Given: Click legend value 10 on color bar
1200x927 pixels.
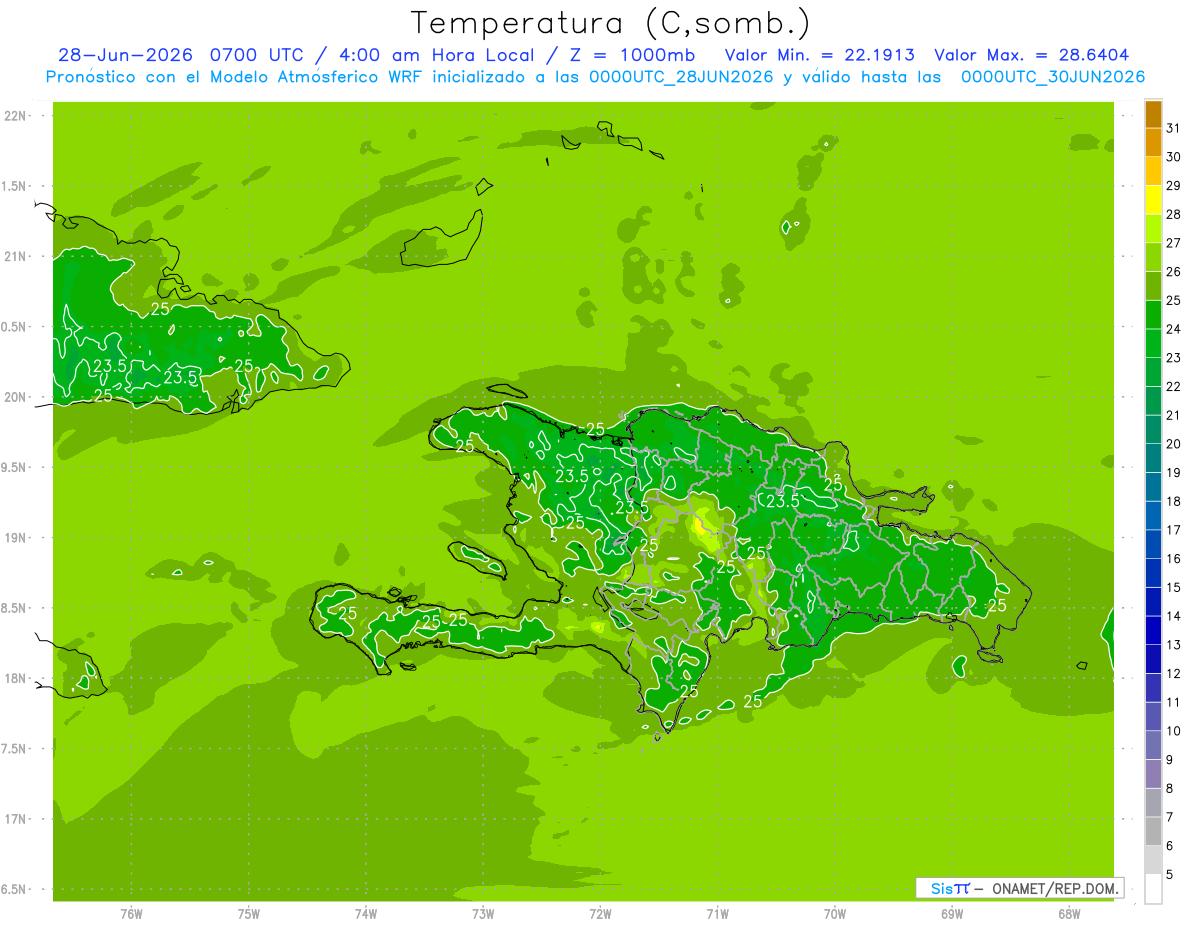Looking at the screenshot, I should point(1173,731).
